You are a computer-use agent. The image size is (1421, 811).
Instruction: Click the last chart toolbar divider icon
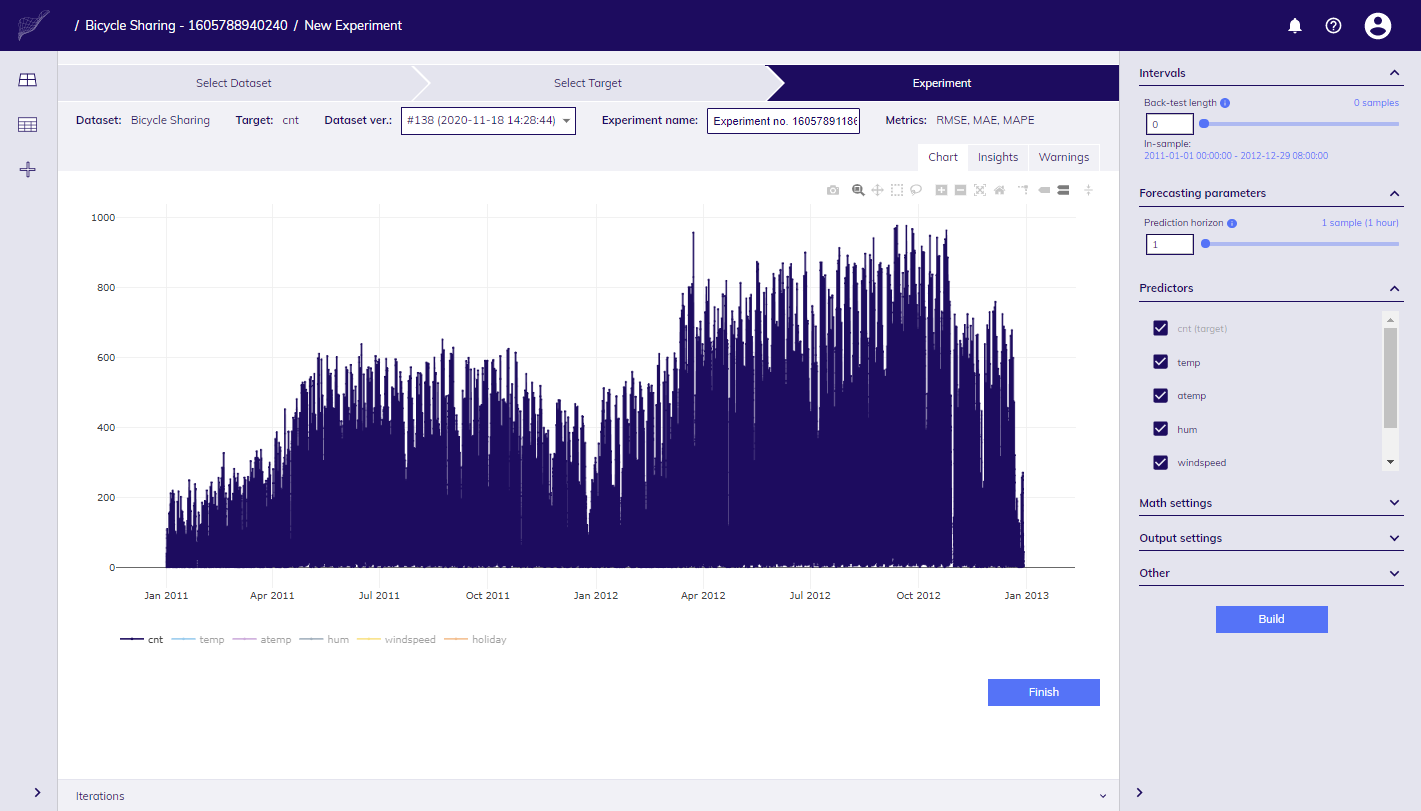[x=1088, y=190]
